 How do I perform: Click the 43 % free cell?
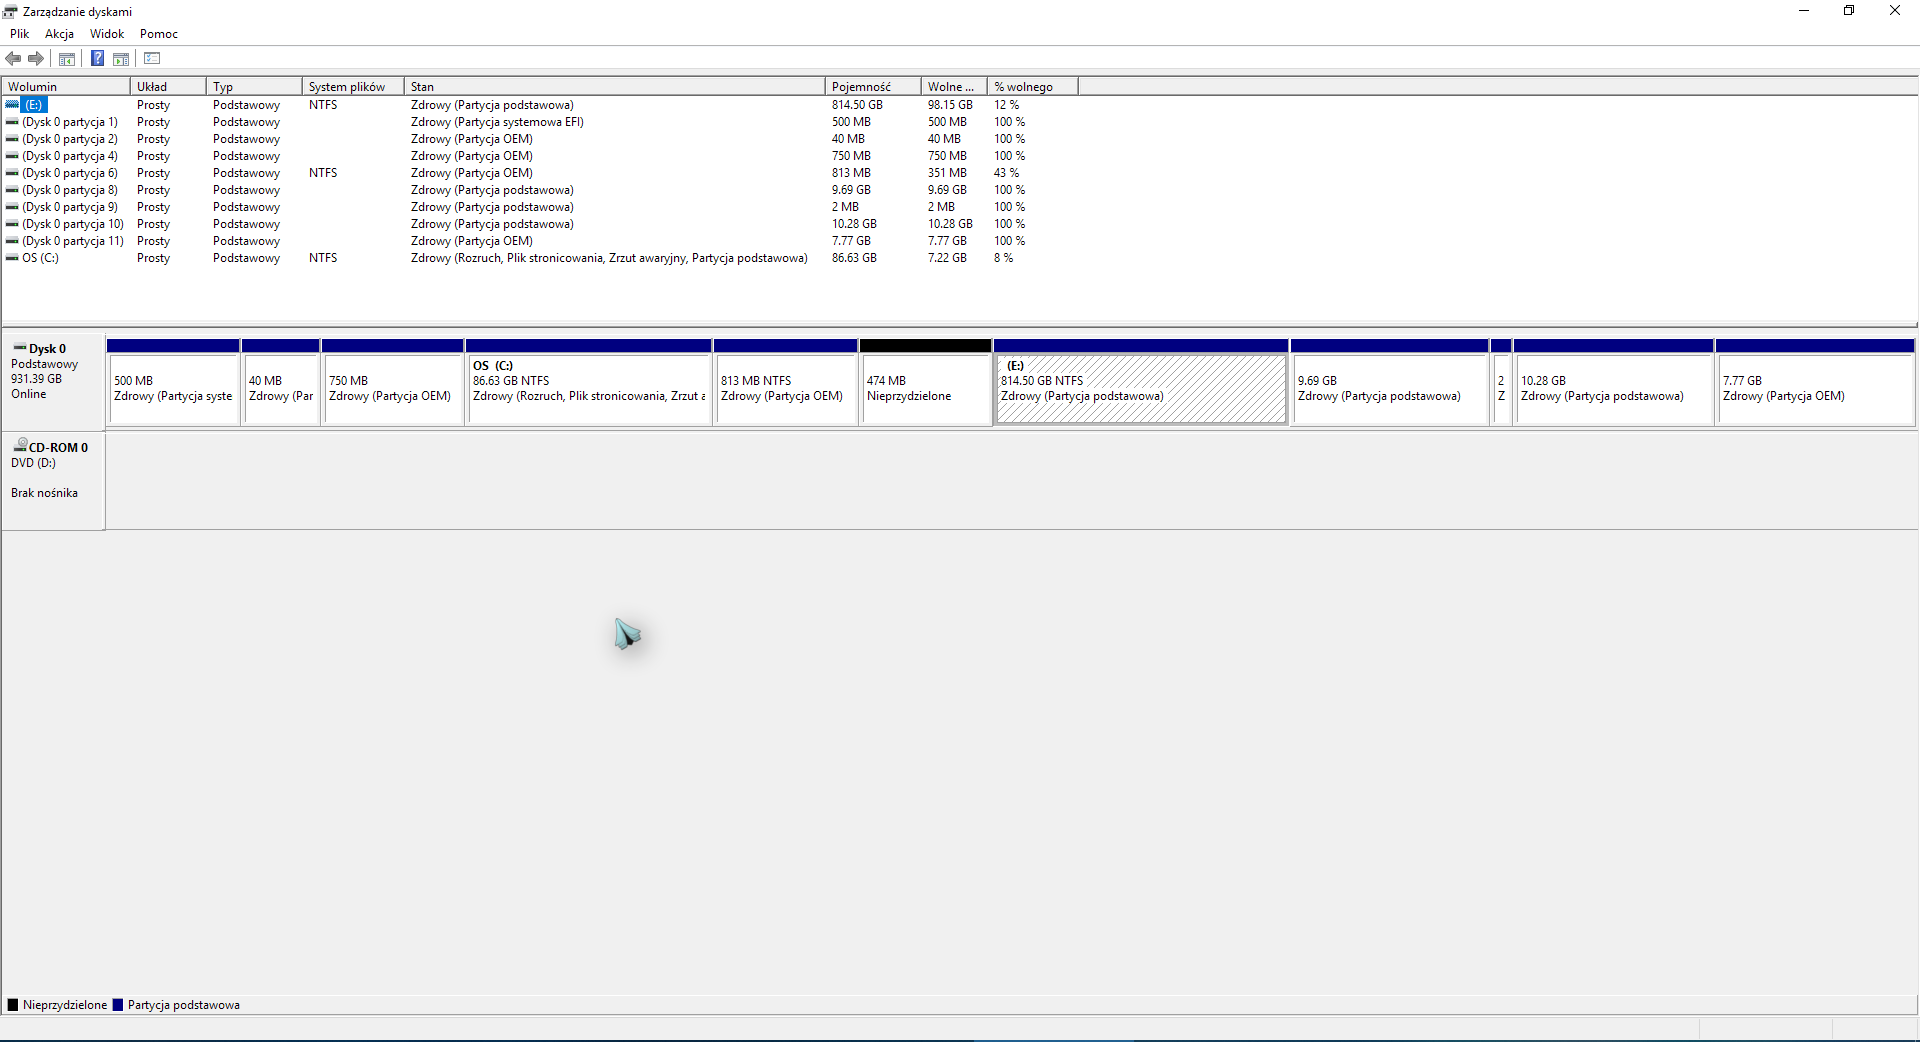1006,173
